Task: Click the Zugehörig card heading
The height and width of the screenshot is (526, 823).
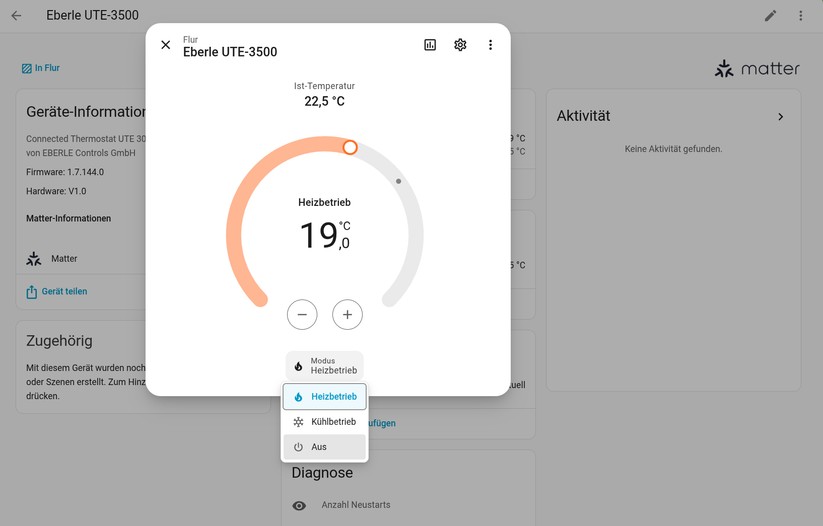Action: pyautogui.click(x=59, y=341)
